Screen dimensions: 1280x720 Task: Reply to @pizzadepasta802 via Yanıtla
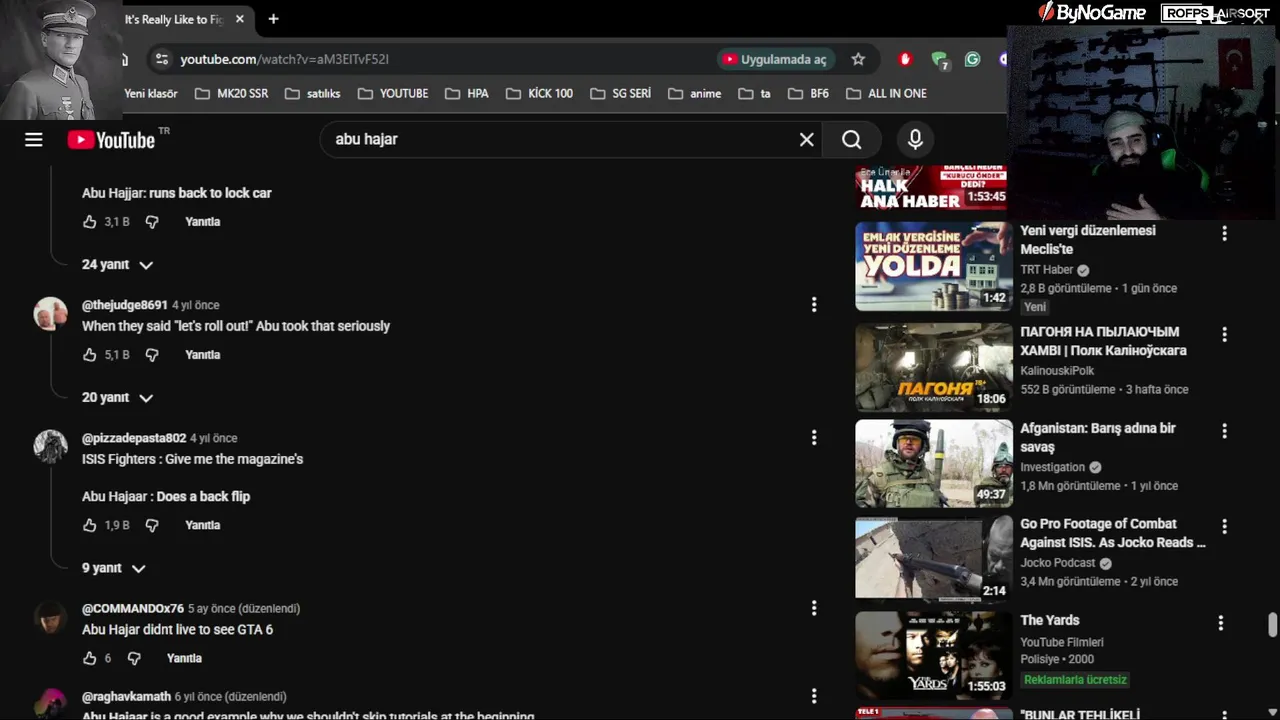tap(202, 525)
